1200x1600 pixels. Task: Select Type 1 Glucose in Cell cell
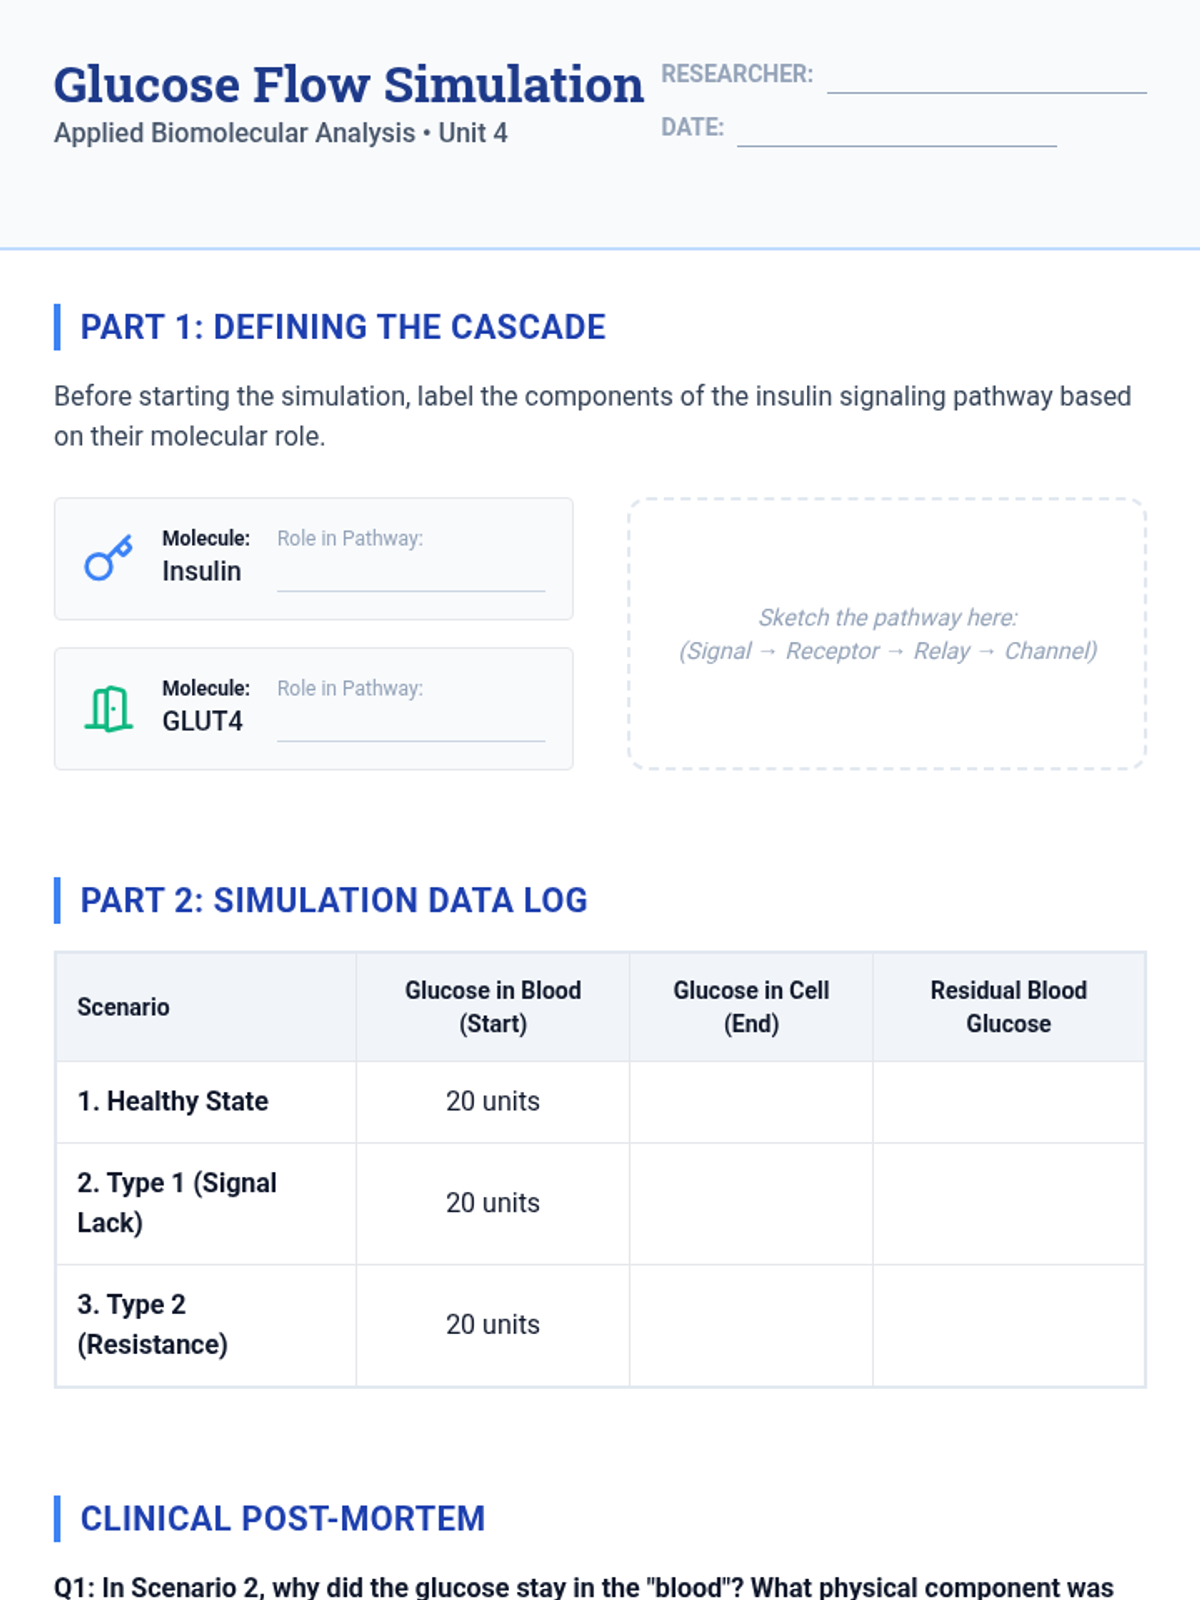click(751, 1204)
